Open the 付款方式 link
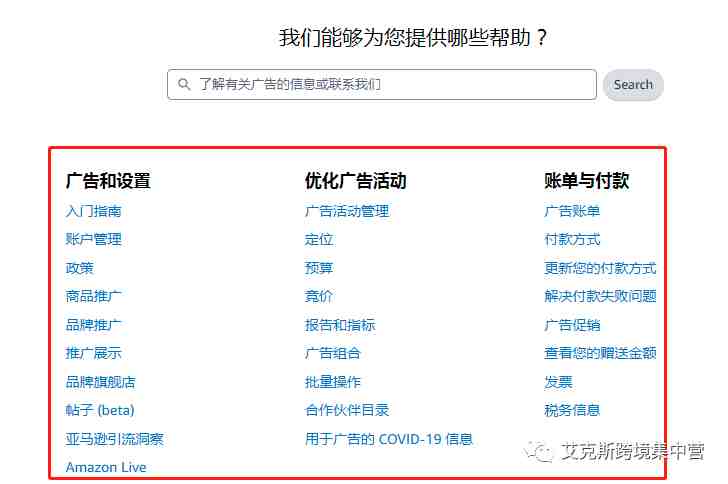Image resolution: width=728 pixels, height=484 pixels. click(x=572, y=240)
